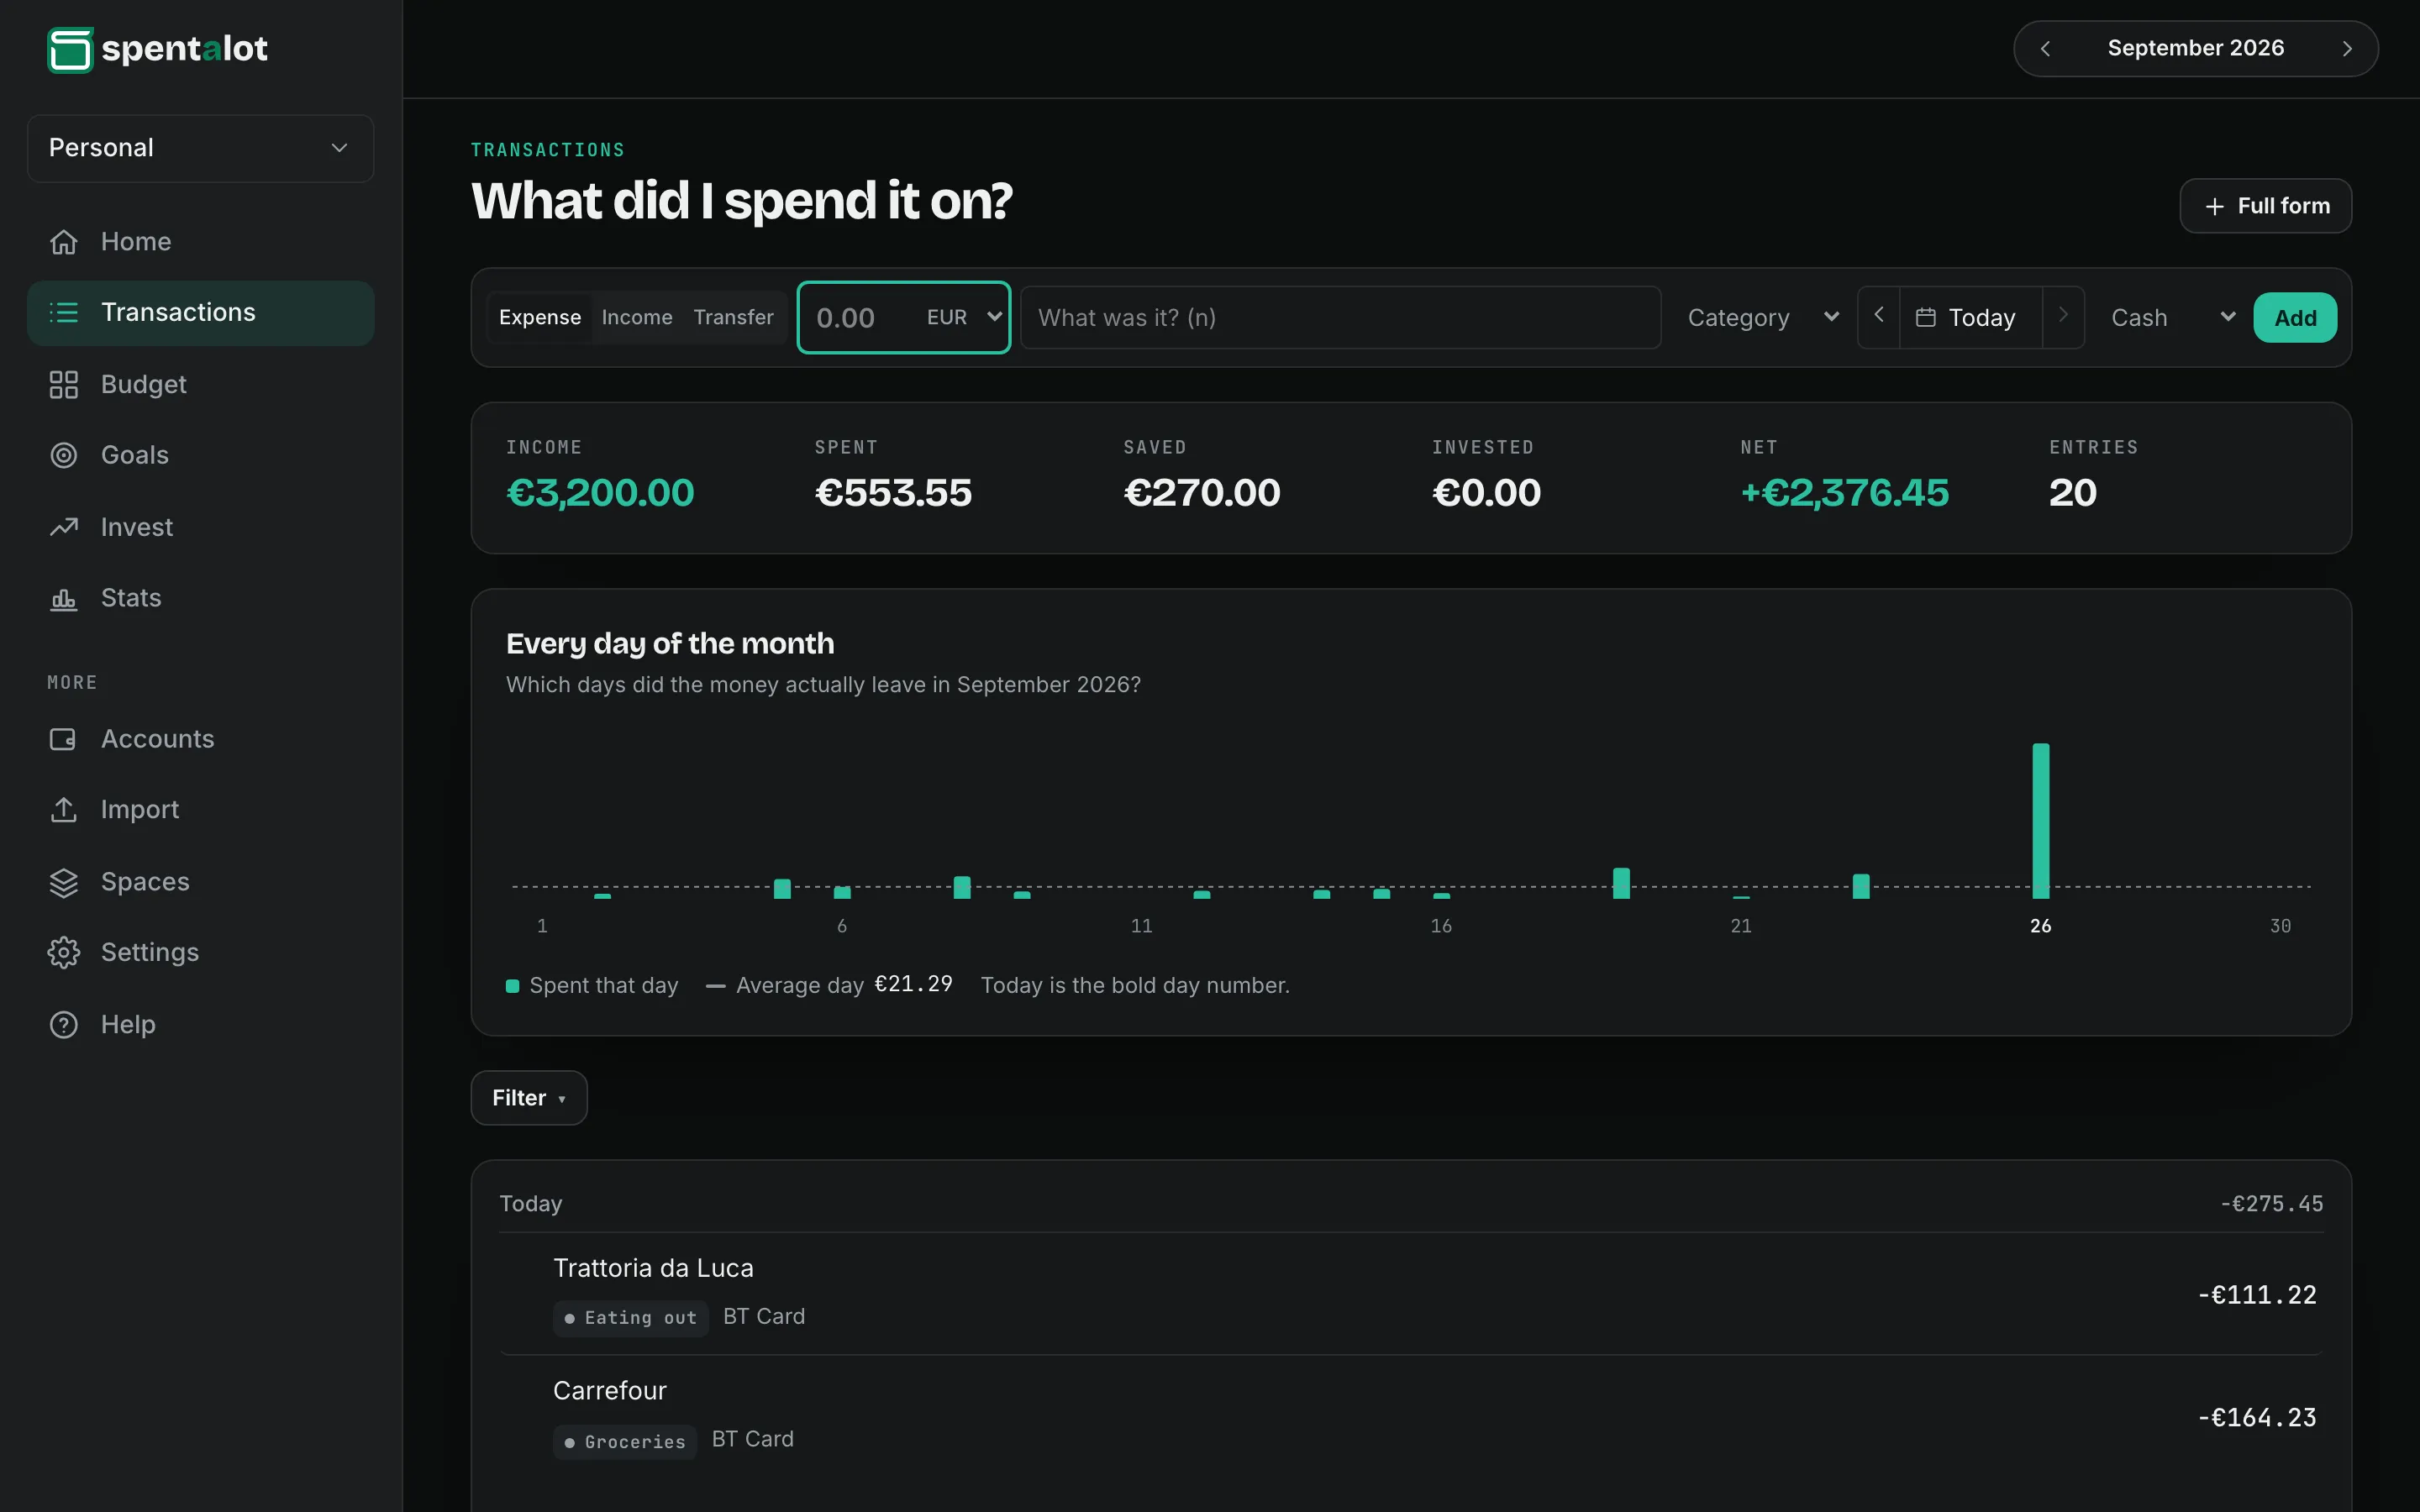
Task: Navigate to Stats in sidebar
Action: [x=201, y=598]
